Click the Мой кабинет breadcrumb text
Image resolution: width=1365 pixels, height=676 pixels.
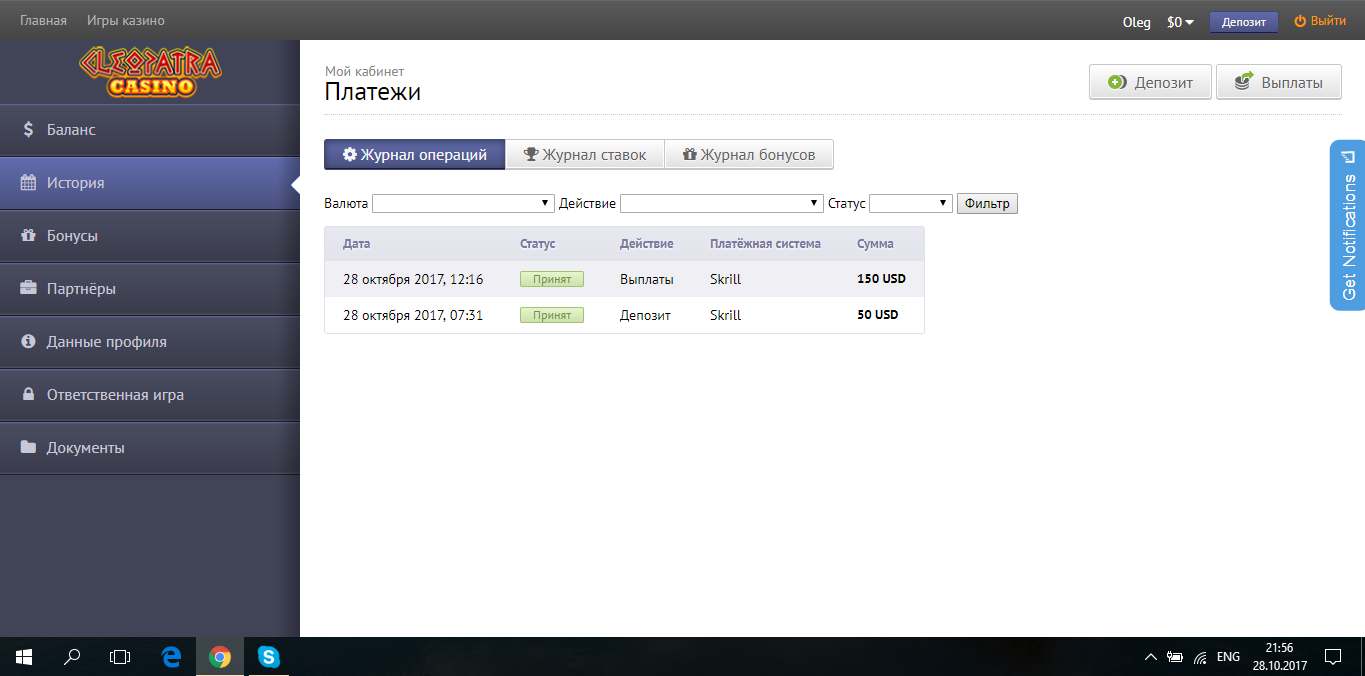(364, 71)
